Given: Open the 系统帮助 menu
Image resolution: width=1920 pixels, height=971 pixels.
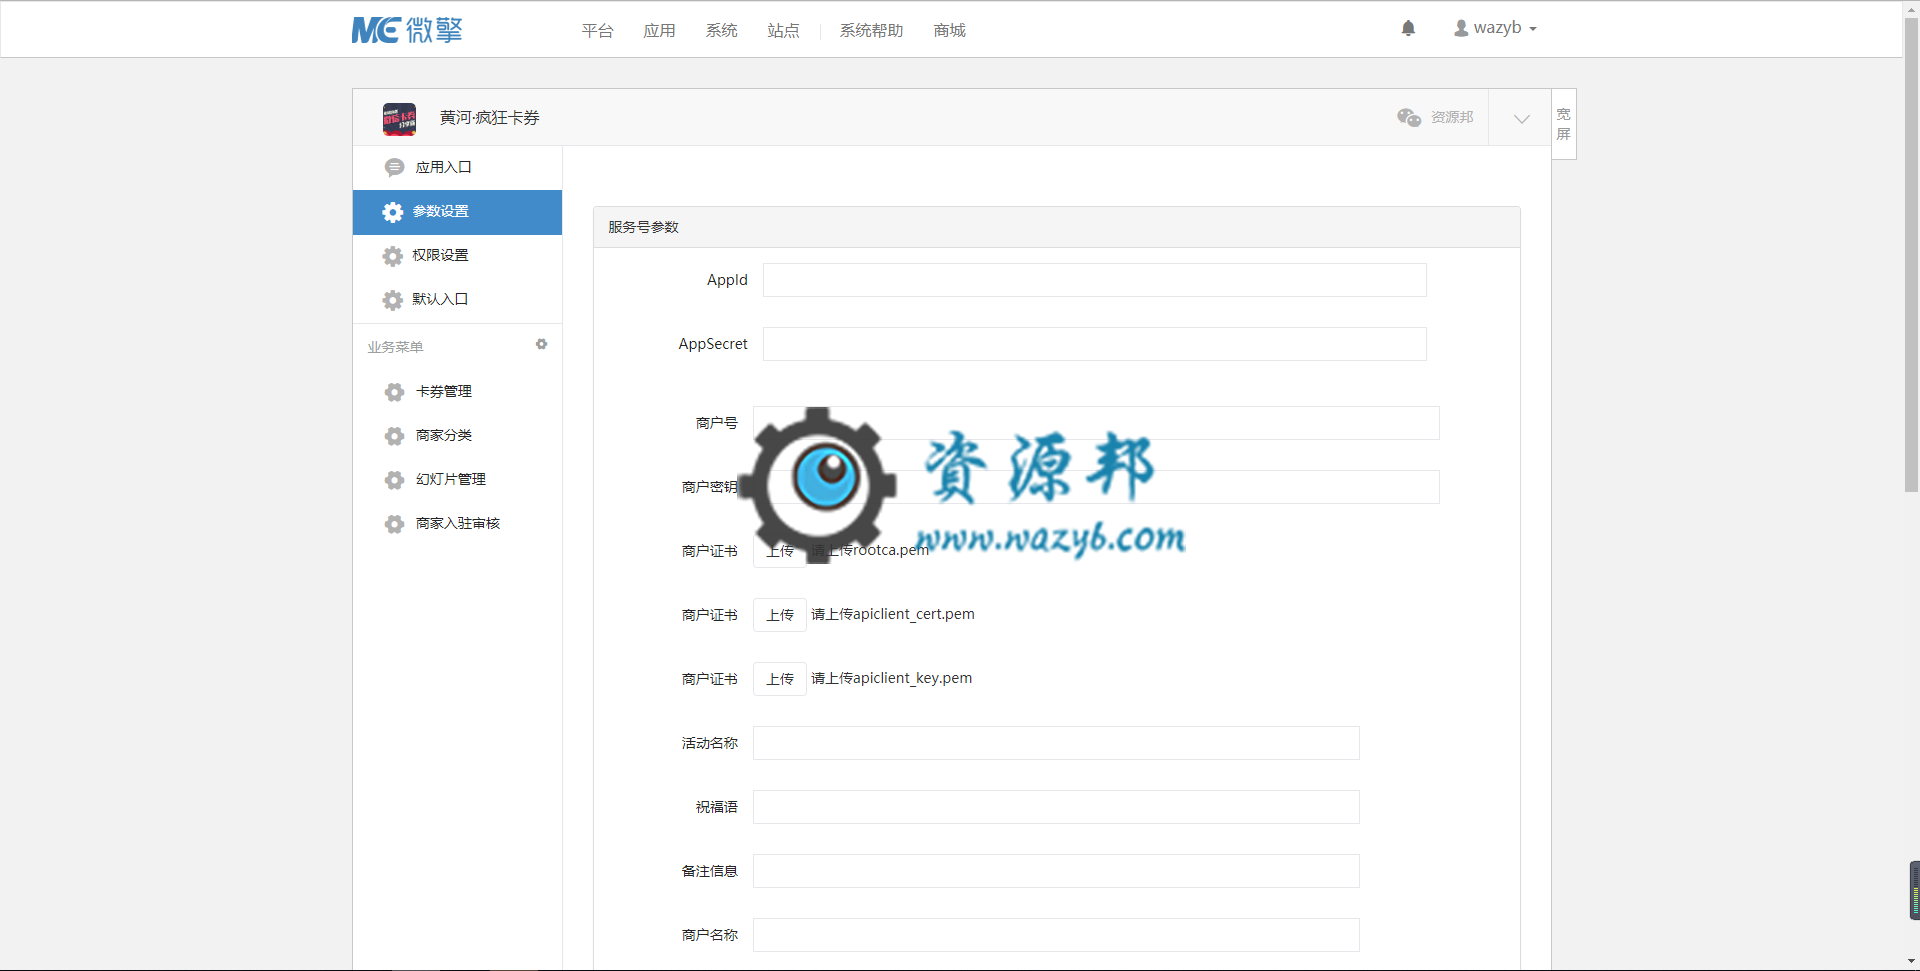Looking at the screenshot, I should pyautogui.click(x=871, y=31).
